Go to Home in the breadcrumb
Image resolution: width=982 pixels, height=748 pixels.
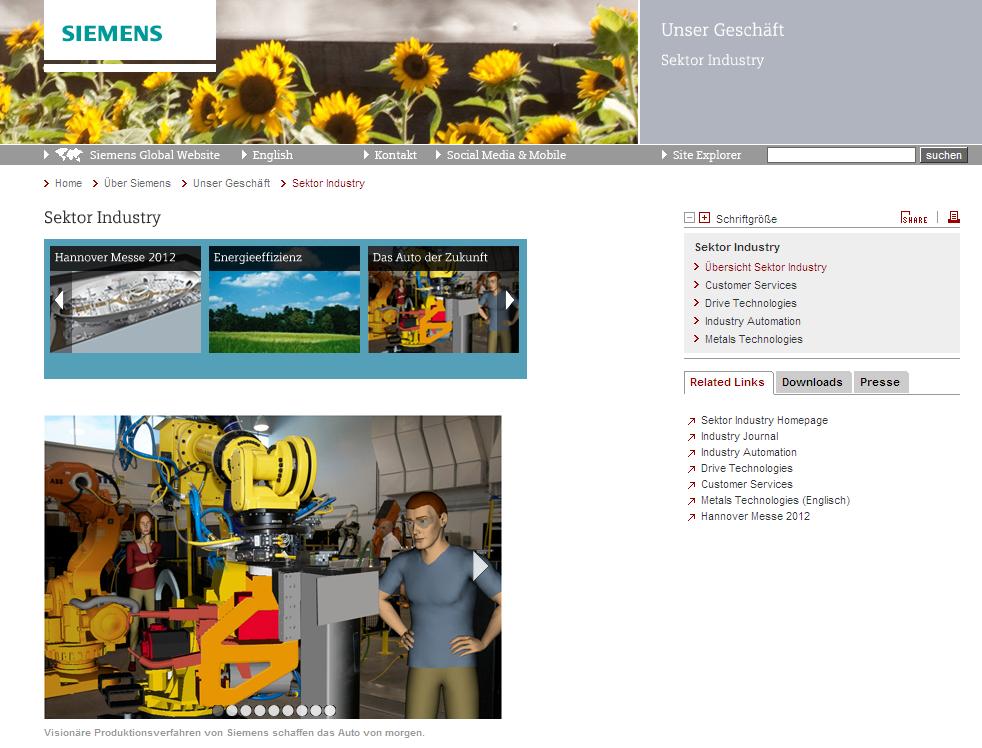(x=68, y=183)
